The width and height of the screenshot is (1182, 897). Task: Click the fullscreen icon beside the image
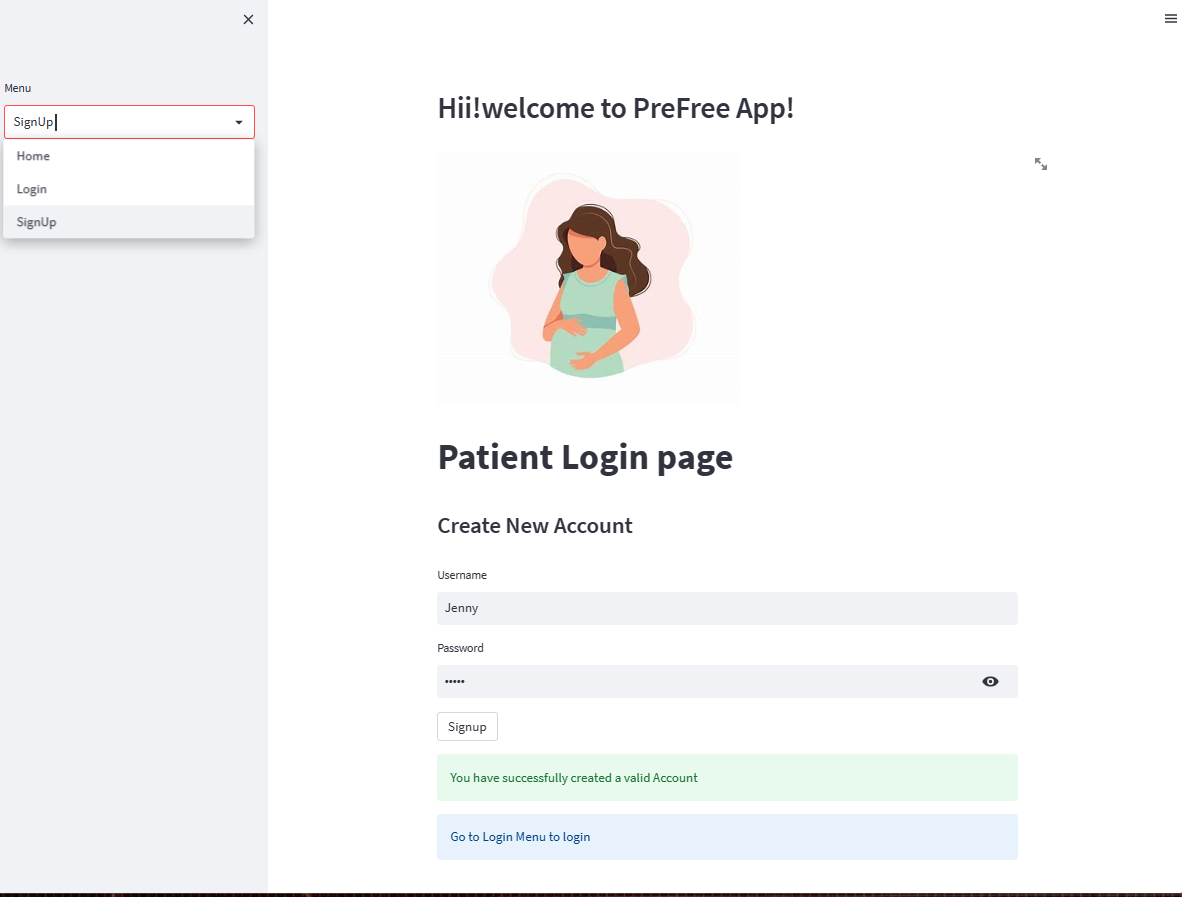[1041, 164]
